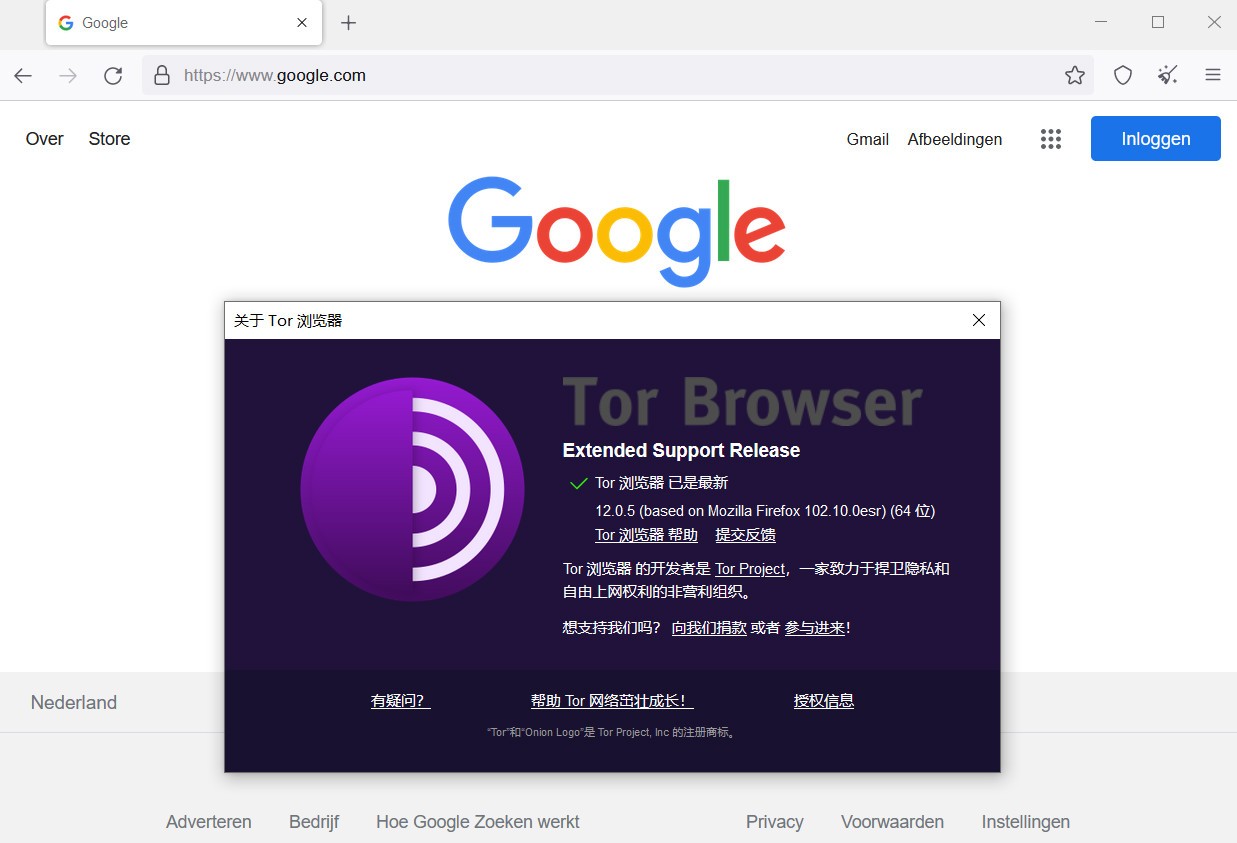
Task: Click the version text 12.0.5
Action: coord(765,510)
